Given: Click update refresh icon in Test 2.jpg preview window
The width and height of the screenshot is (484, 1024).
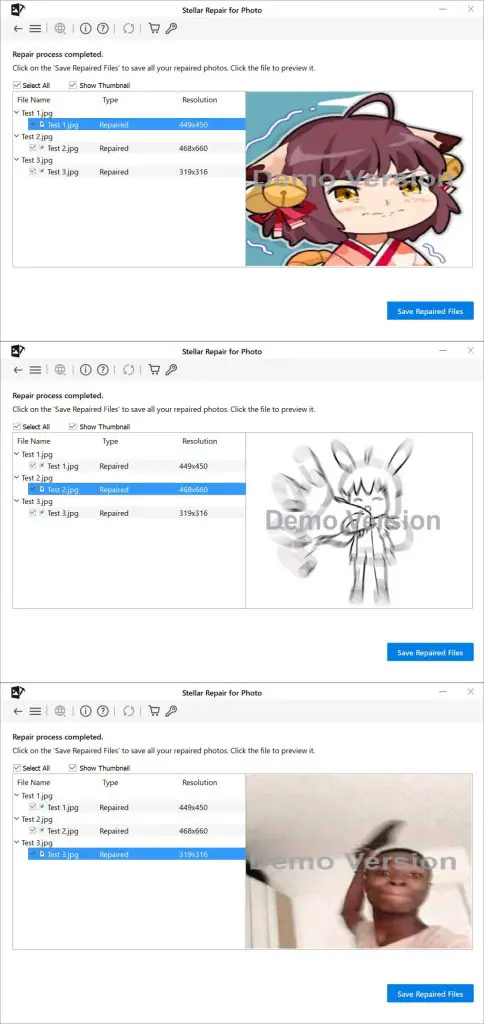Looking at the screenshot, I should [129, 370].
